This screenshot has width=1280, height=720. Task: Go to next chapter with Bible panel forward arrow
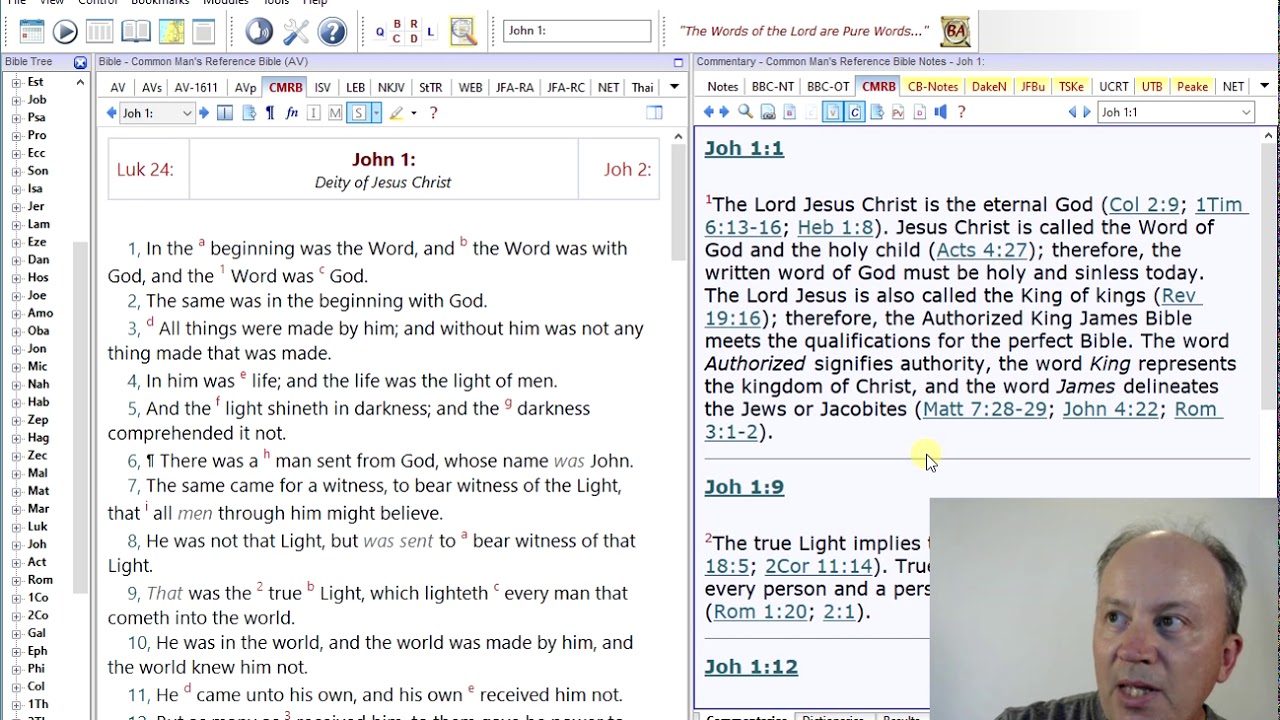[x=204, y=113]
